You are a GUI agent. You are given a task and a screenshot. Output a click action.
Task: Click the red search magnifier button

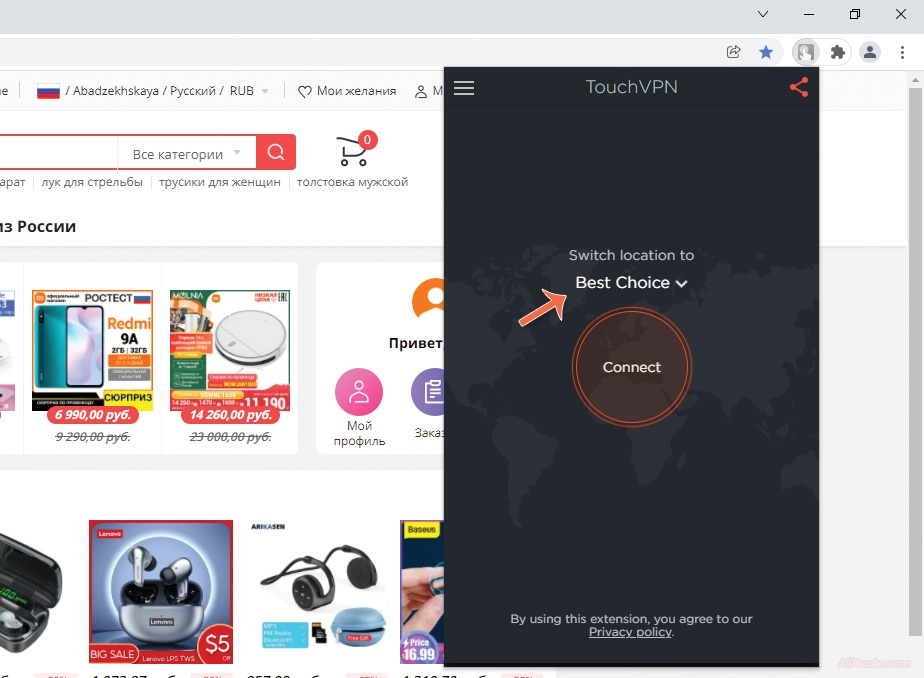[x=276, y=153]
